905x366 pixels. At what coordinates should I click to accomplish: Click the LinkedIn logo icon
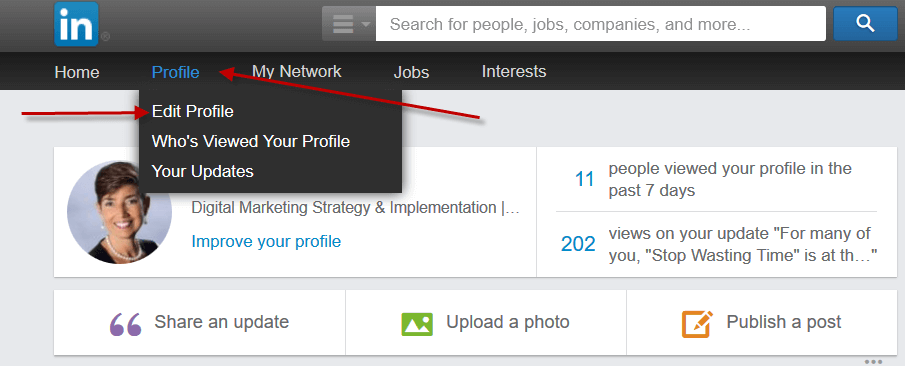76,24
